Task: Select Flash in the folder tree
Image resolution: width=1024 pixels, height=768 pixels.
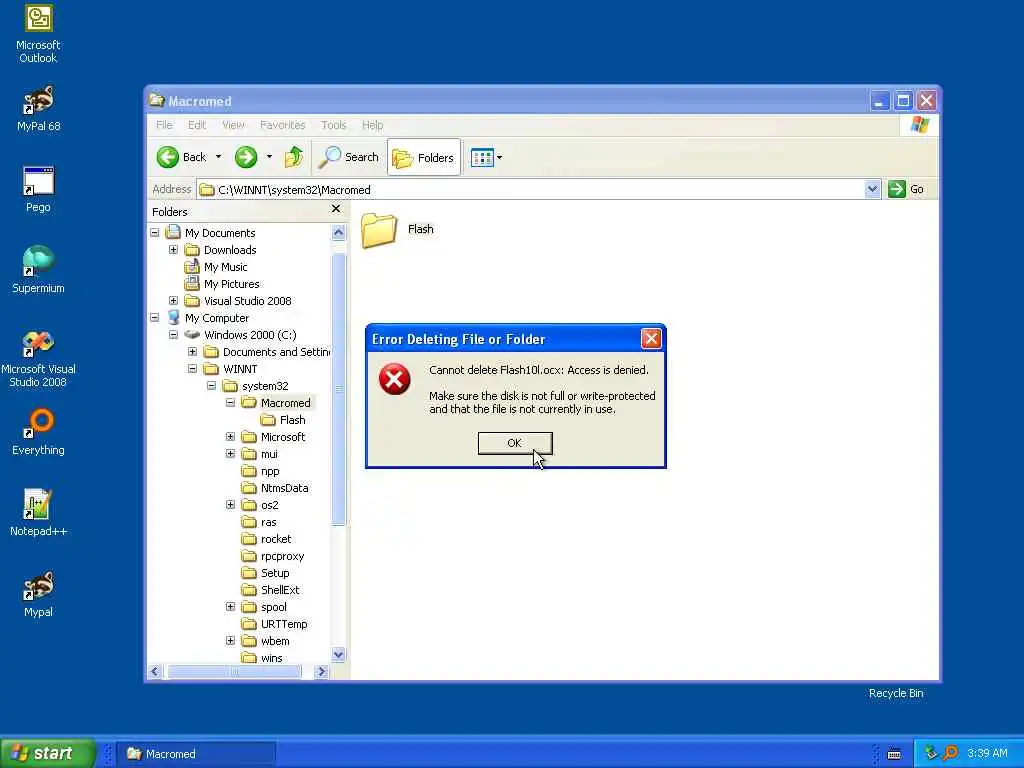Action: (283, 419)
